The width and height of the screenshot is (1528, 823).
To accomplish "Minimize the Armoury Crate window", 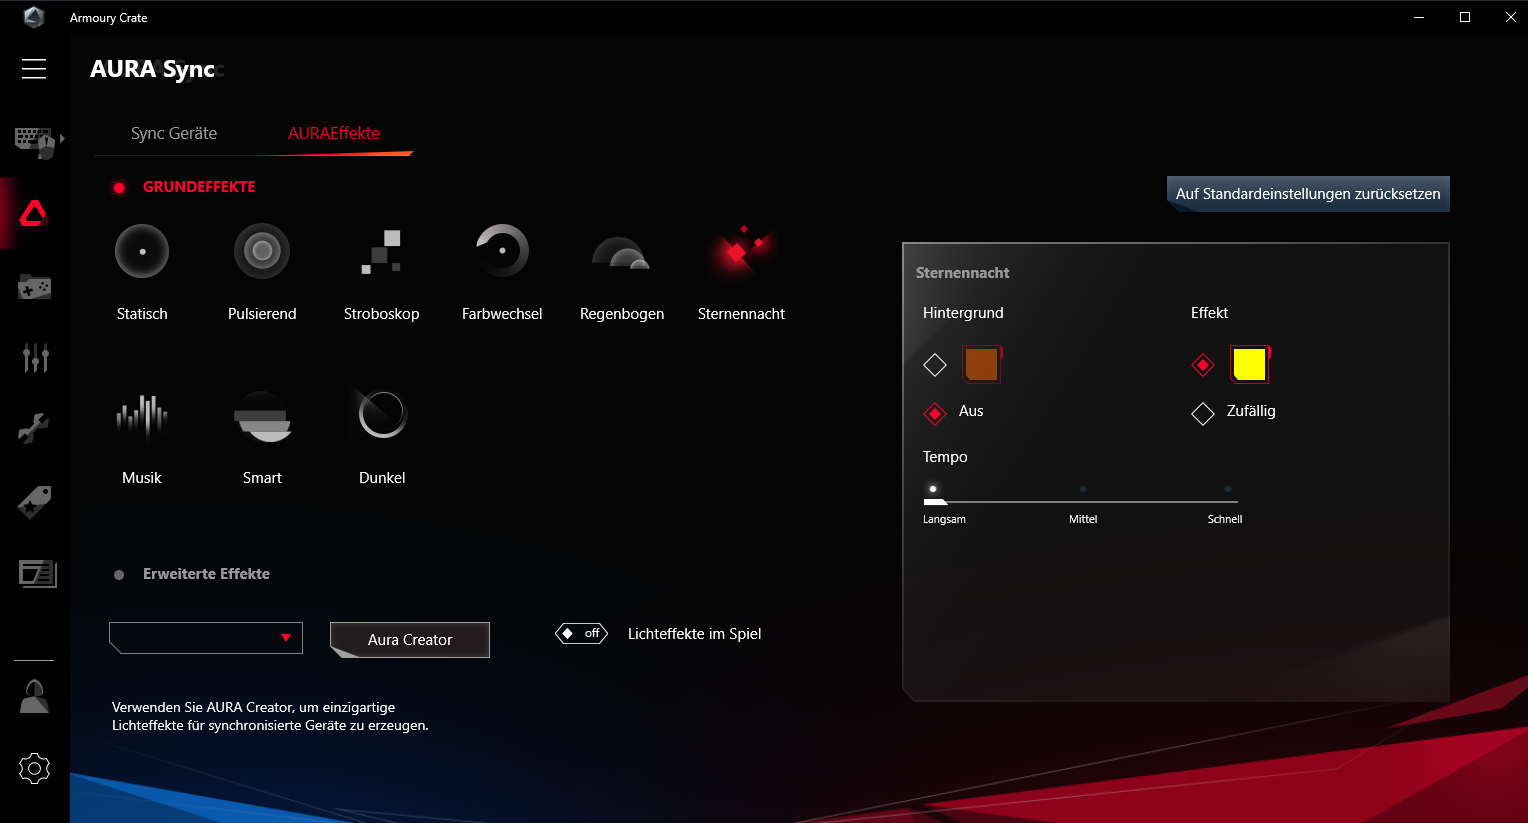I will tap(1419, 17).
